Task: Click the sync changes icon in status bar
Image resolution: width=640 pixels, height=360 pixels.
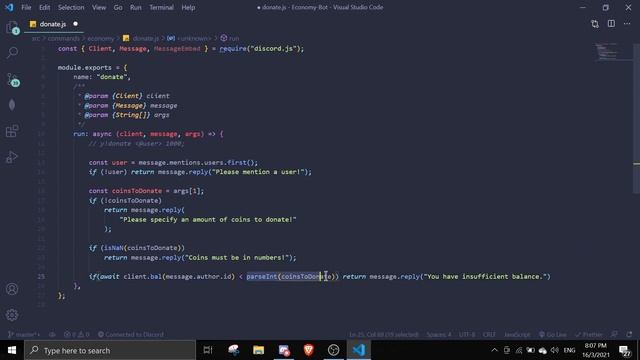Action: click(x=52, y=334)
